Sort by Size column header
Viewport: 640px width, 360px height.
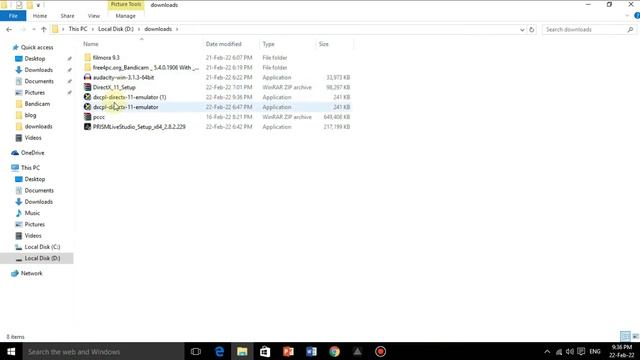coord(324,44)
